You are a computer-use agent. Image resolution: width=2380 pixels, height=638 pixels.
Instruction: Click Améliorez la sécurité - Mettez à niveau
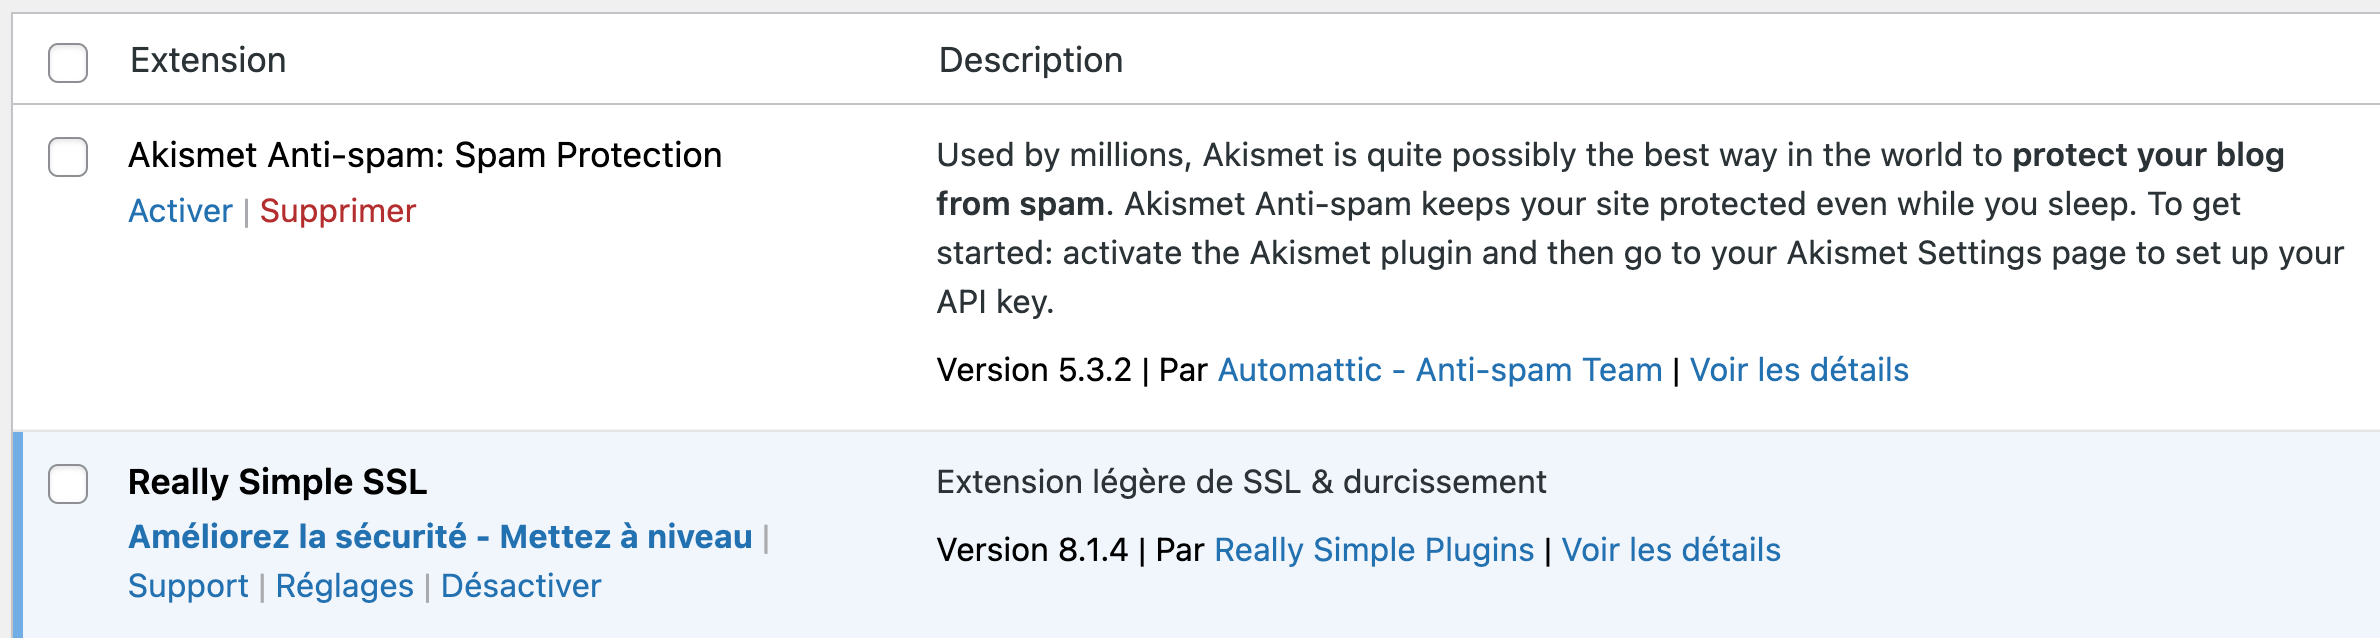[440, 537]
